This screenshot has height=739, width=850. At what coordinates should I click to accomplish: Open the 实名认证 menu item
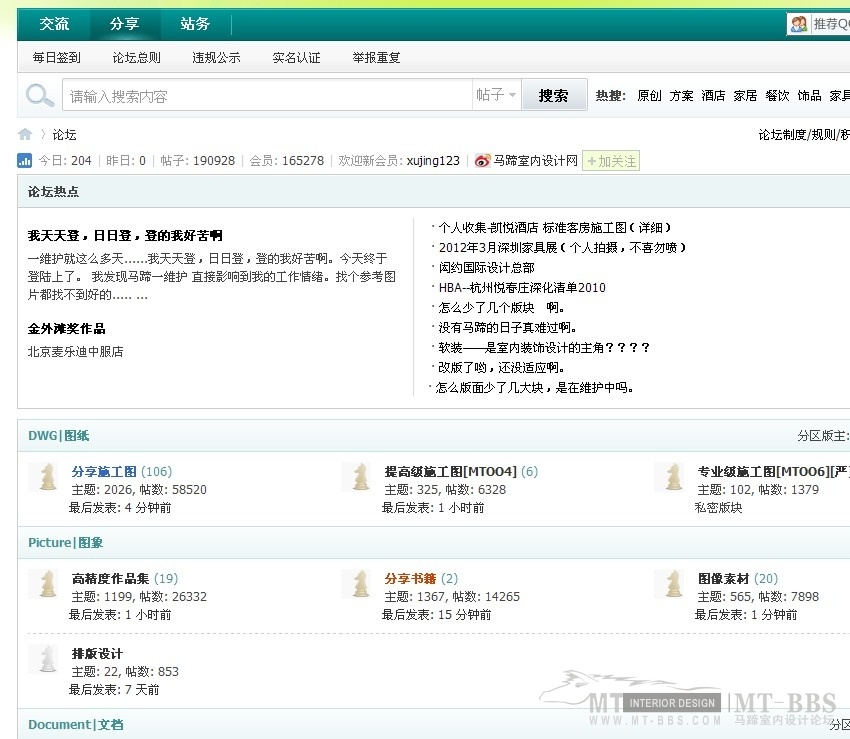[x=296, y=57]
